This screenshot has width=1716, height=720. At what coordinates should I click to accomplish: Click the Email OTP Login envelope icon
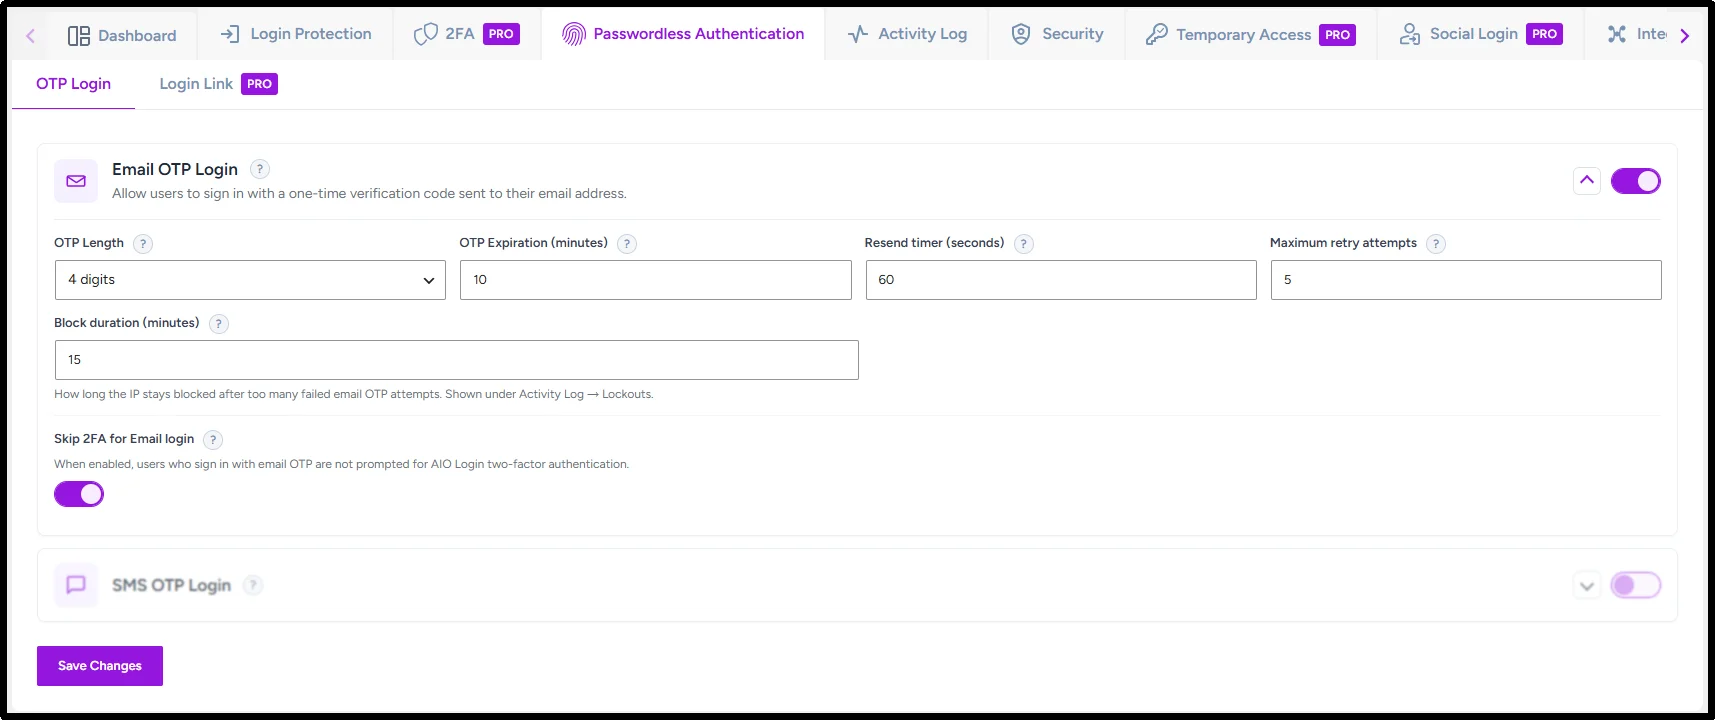[76, 181]
